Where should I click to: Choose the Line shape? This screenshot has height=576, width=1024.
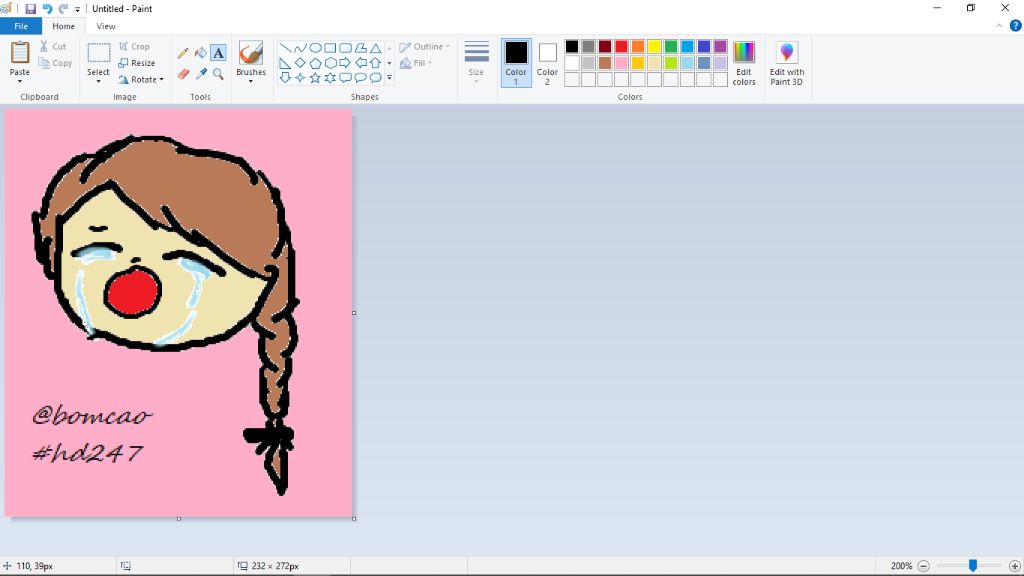(x=285, y=48)
